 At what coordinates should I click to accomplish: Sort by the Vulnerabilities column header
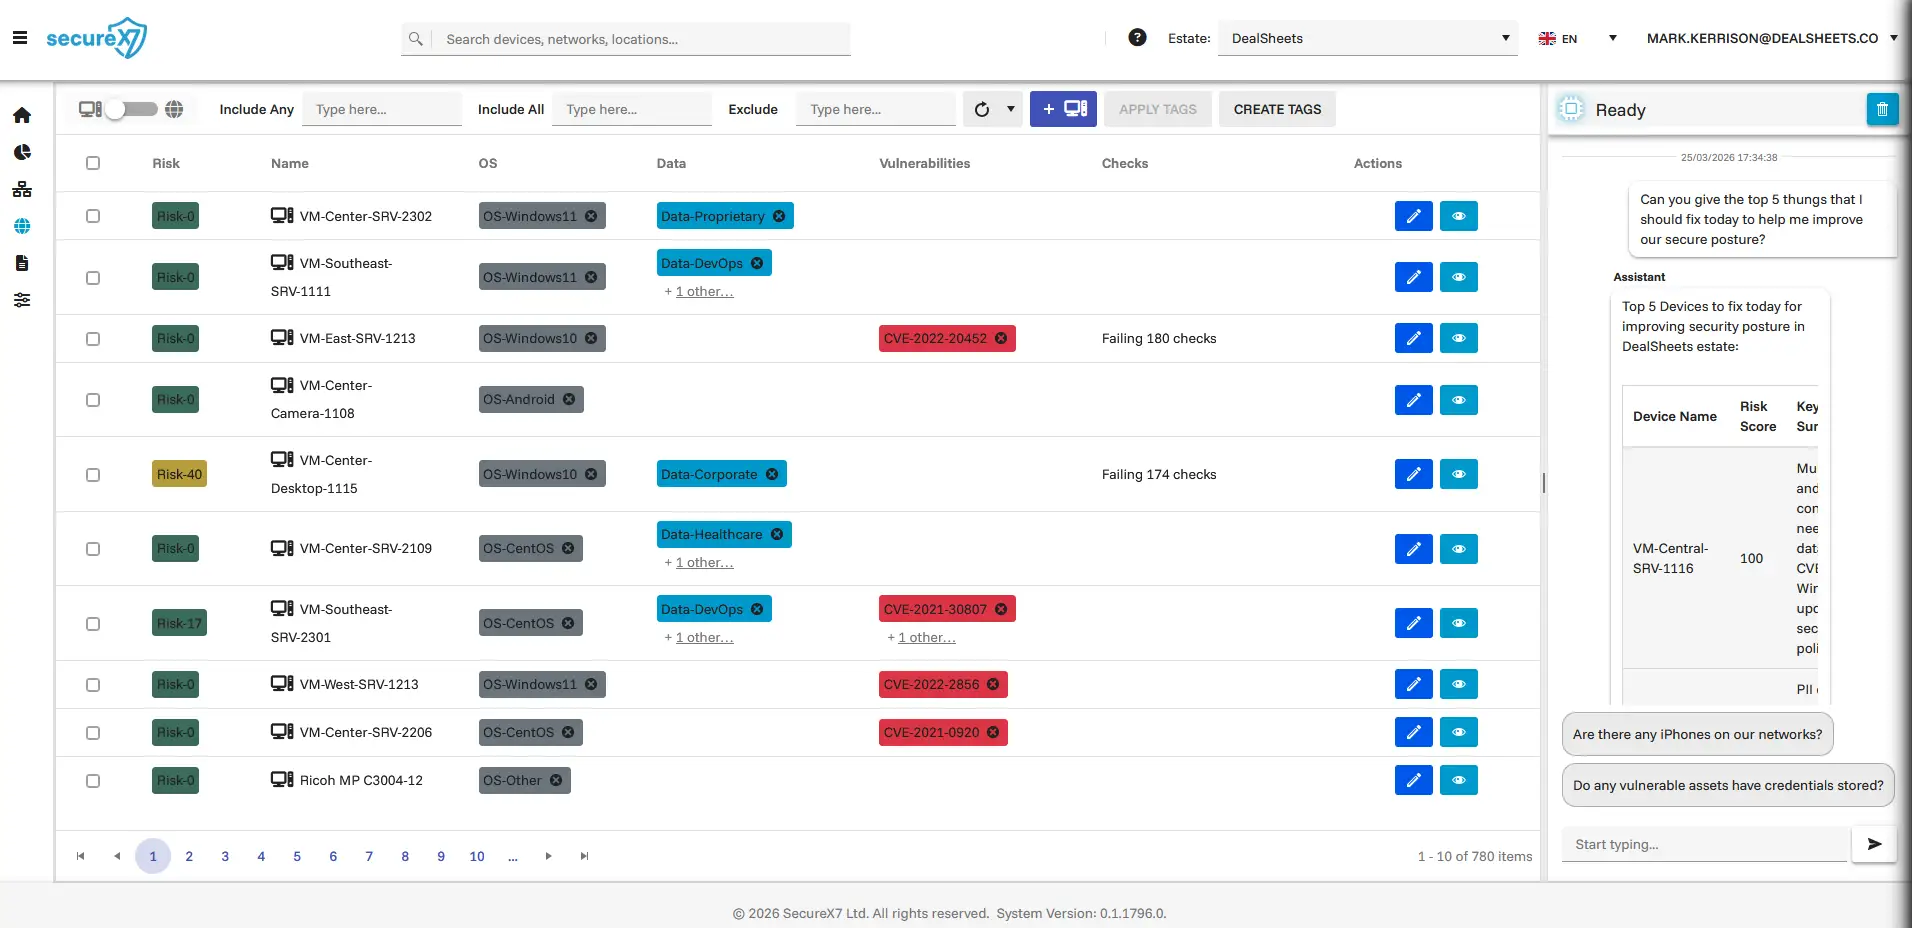[924, 163]
